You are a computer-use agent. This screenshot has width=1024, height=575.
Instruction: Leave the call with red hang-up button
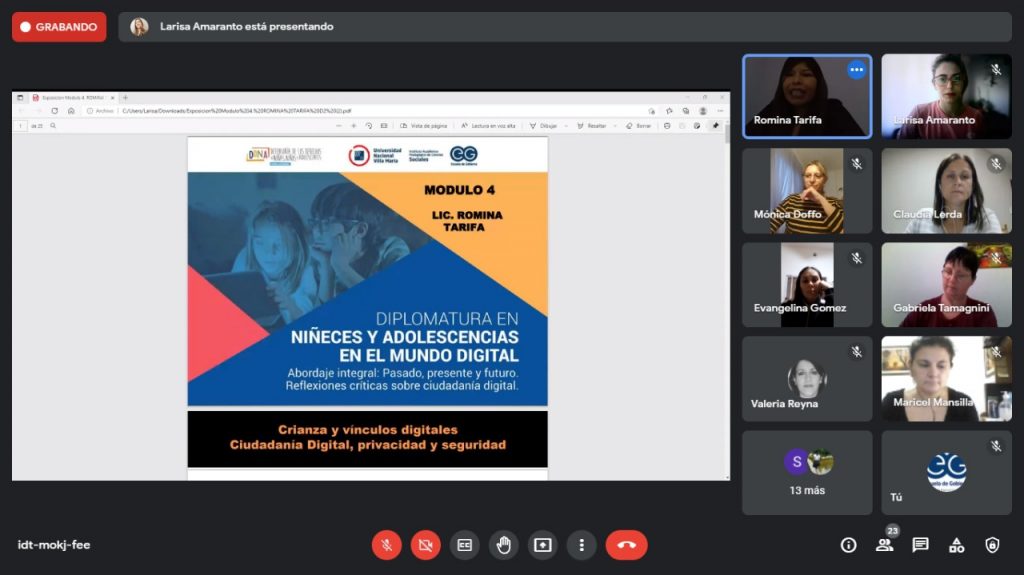click(626, 545)
